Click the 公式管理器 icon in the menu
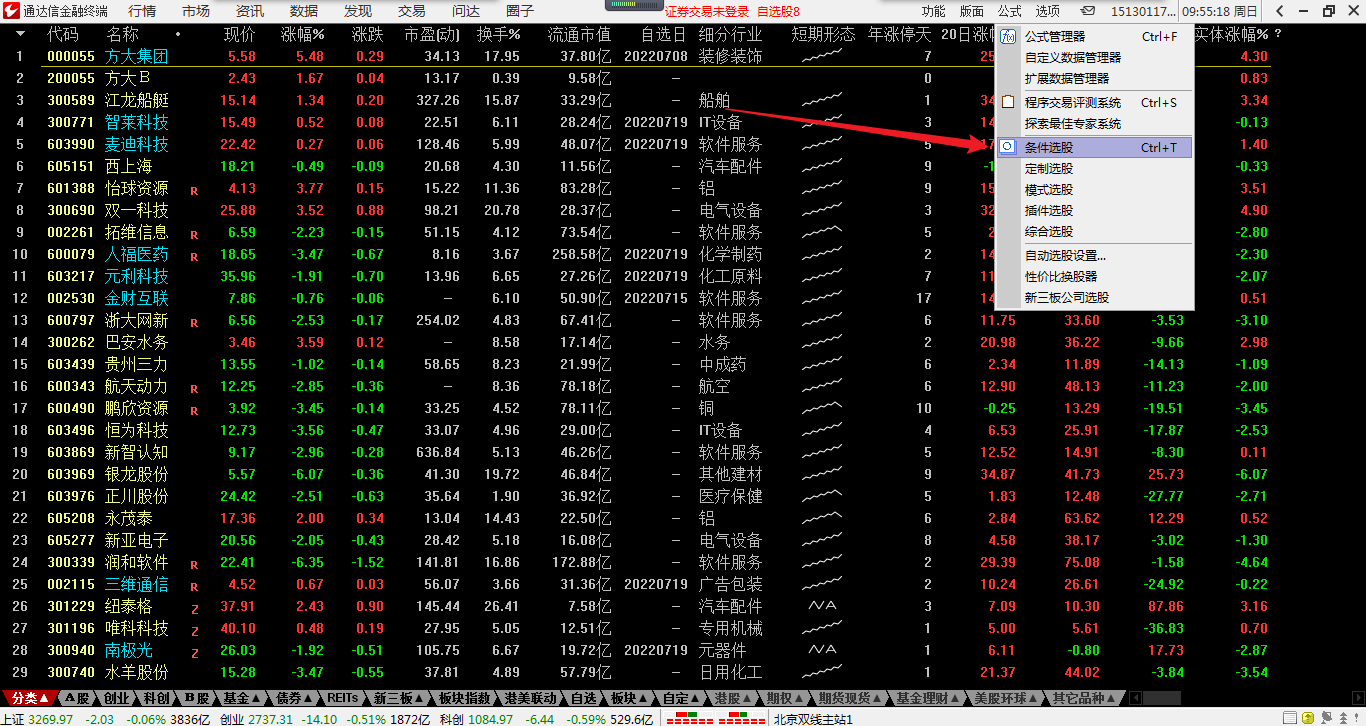 [1008, 37]
